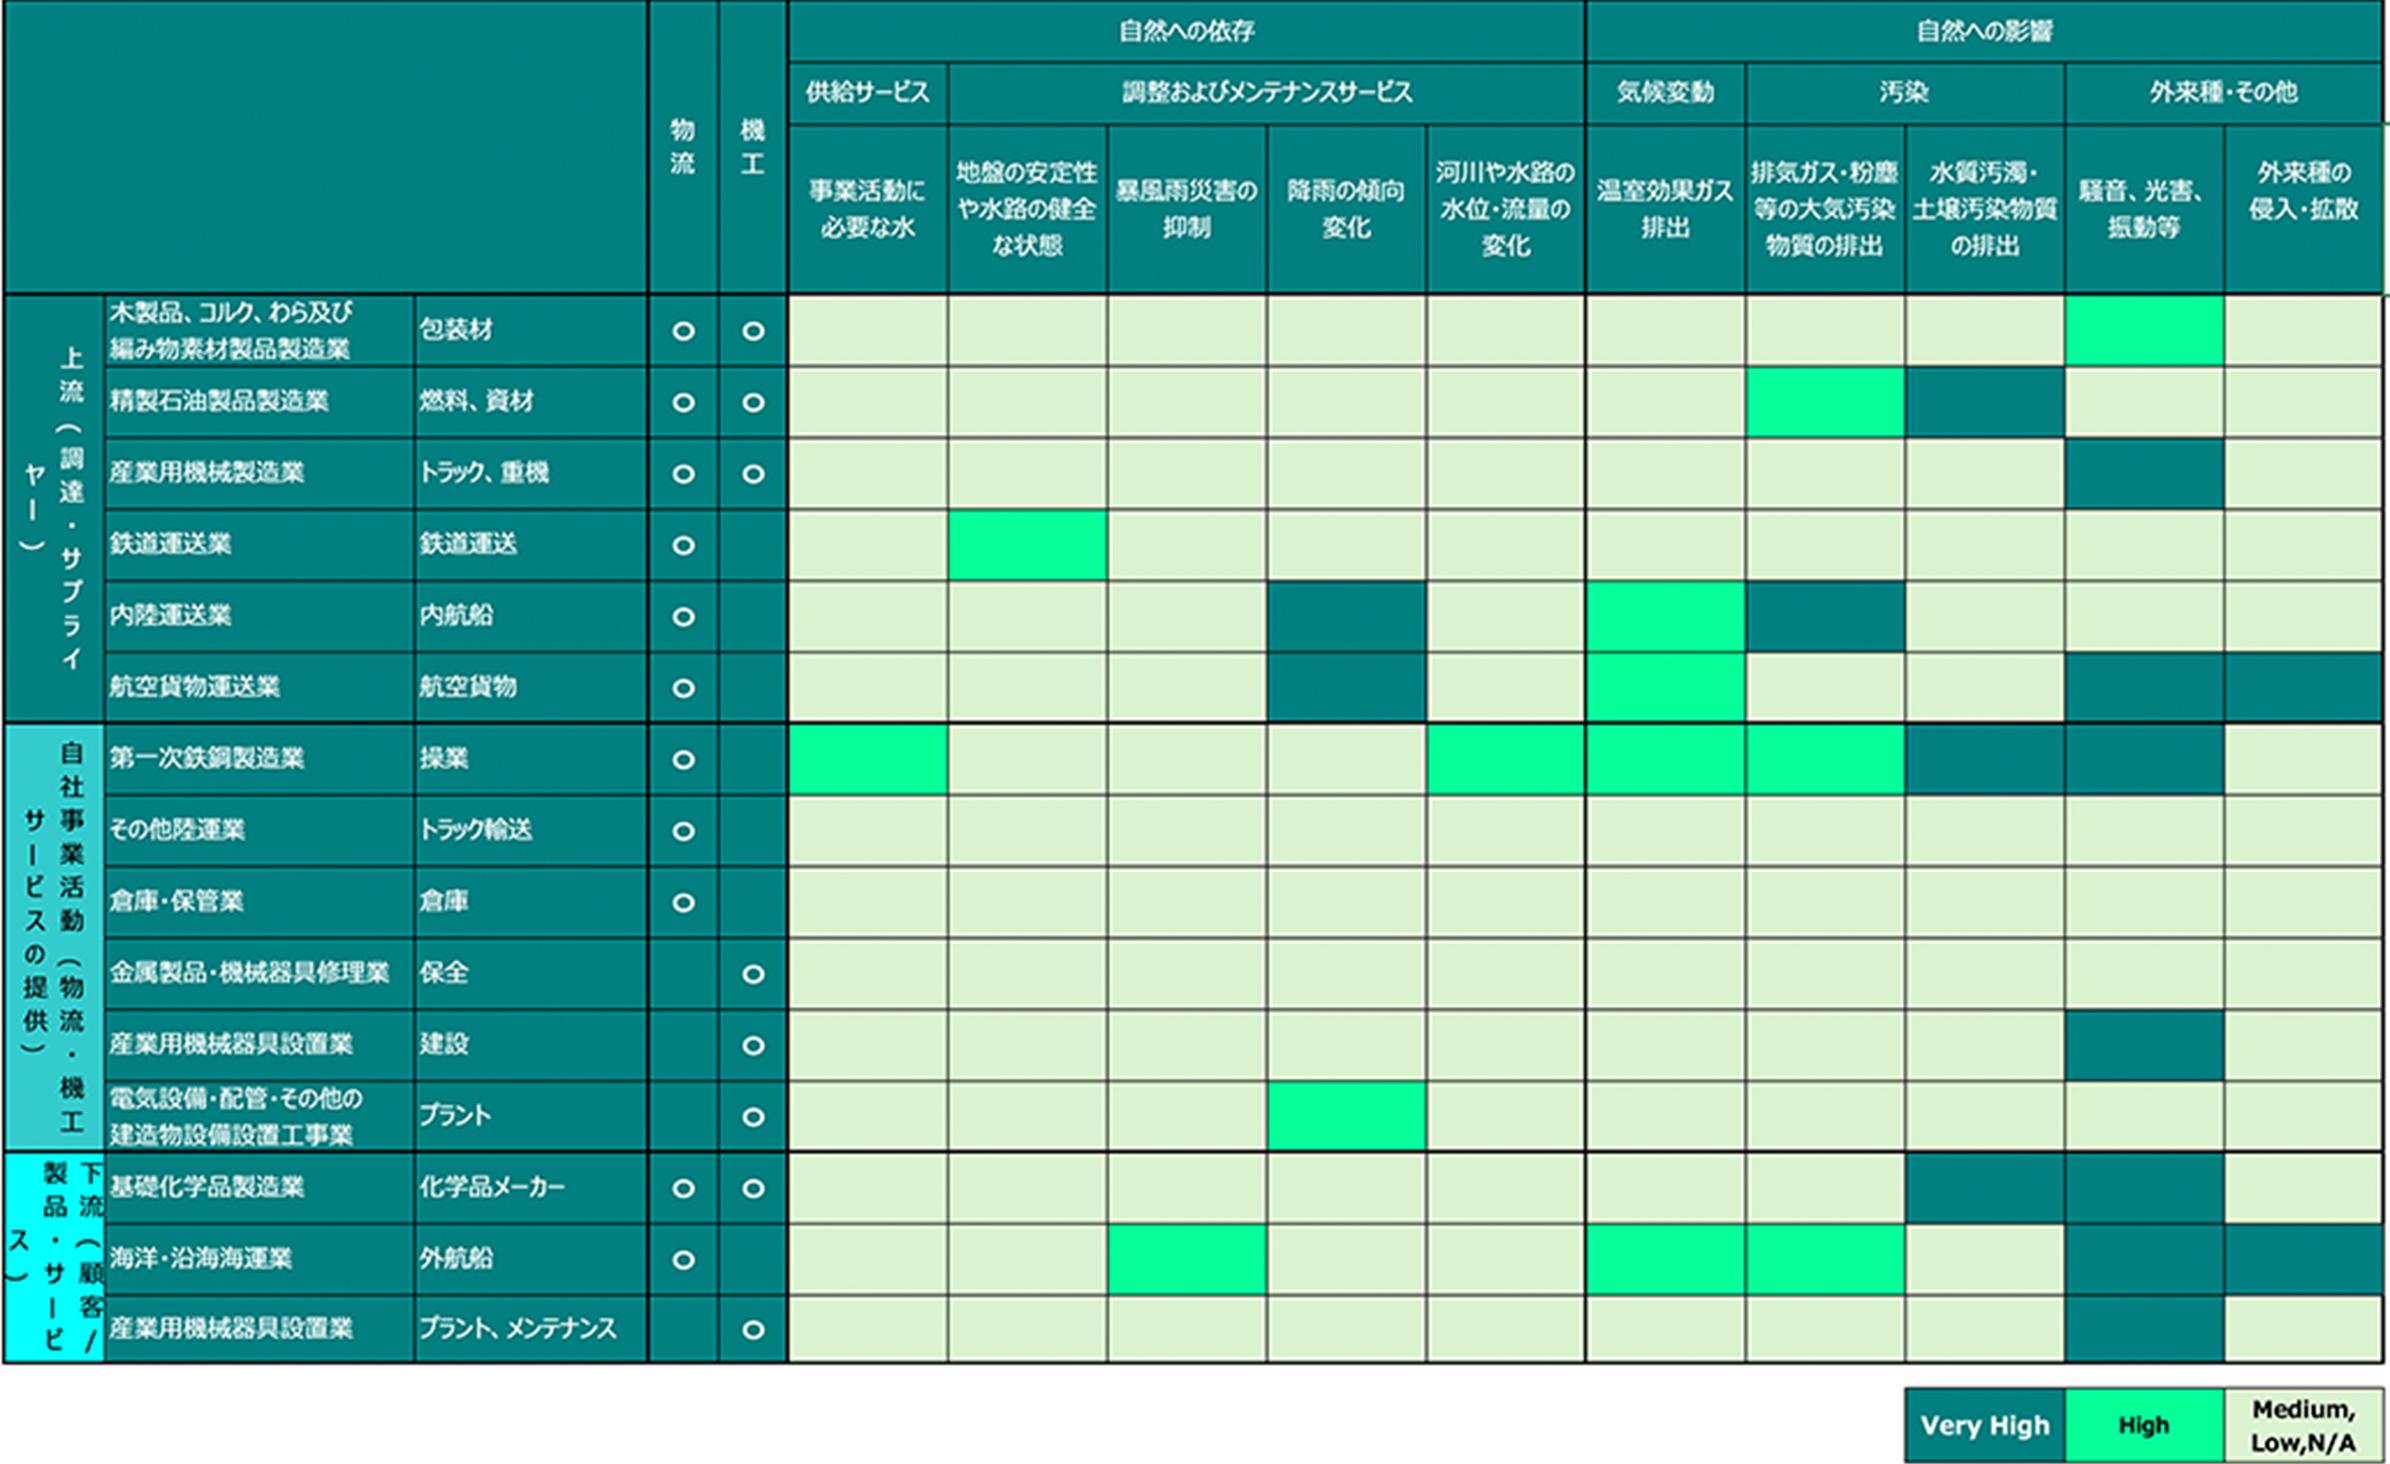2390x1464 pixels.
Task: Click 物流 circle mark for 倉庫・保管業
Action: [x=683, y=903]
